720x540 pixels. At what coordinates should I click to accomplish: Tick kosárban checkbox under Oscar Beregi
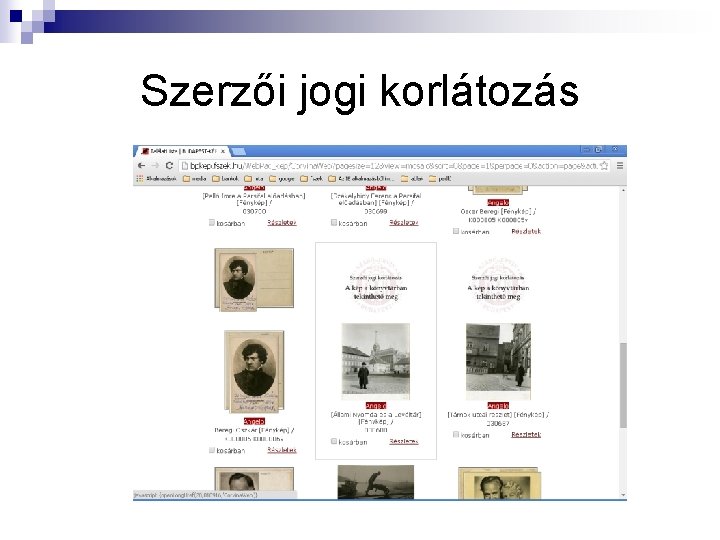456,231
